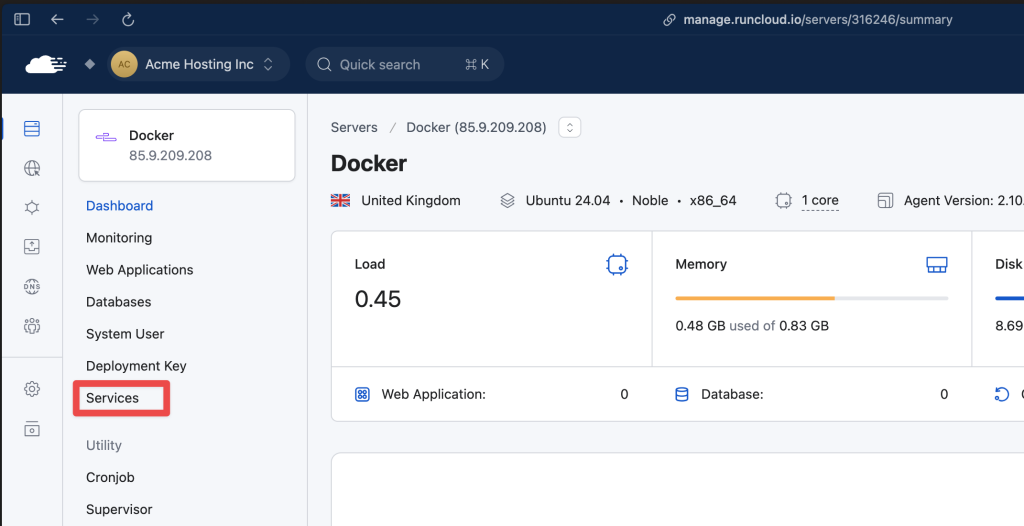Screen dimensions: 1024x526
Task: Open the Services menu item
Action: pos(112,398)
